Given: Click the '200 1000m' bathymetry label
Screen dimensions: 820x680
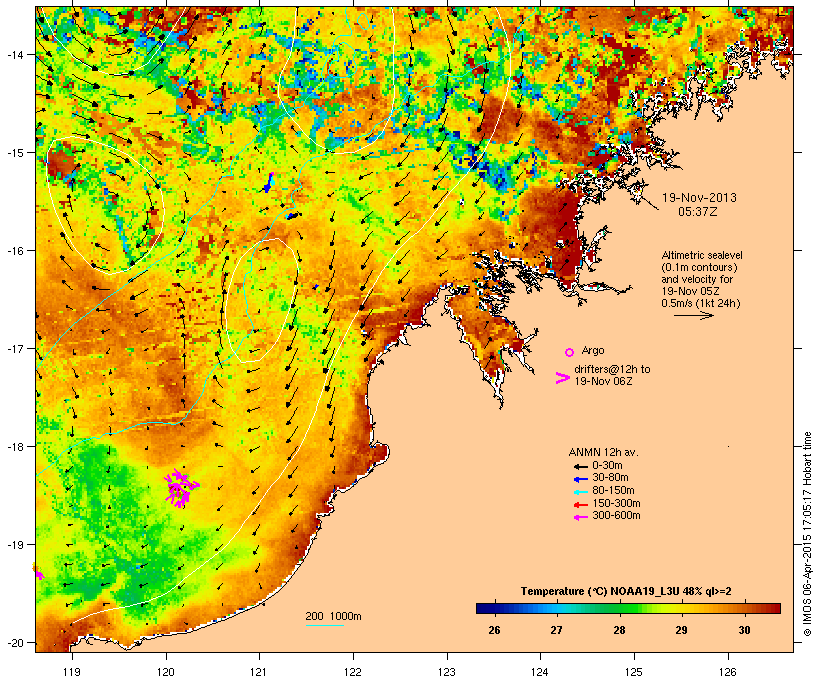Looking at the screenshot, I should (x=333, y=616).
